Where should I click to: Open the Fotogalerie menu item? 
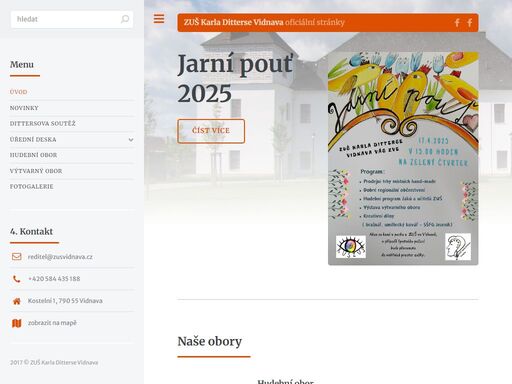pos(31,187)
